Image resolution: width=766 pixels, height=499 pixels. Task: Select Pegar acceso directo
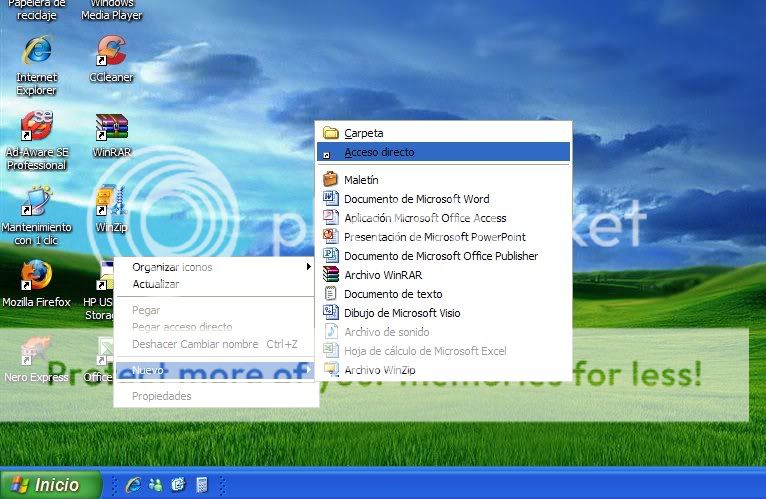pyautogui.click(x=215, y=326)
